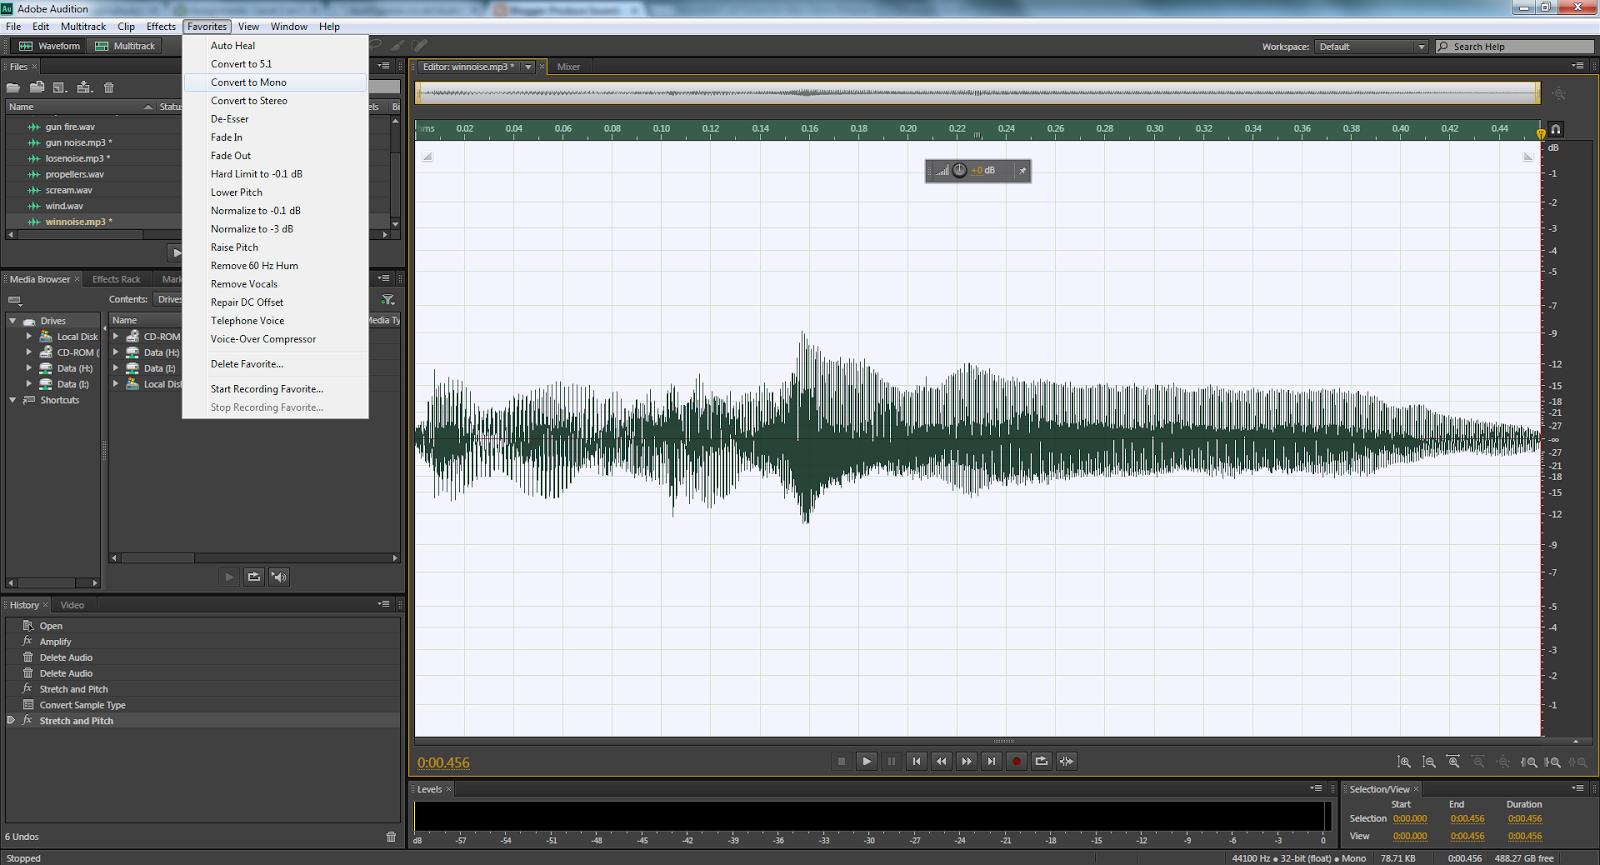Expand the Stretch and Pitch history entry
This screenshot has height=865, width=1600.
11,720
